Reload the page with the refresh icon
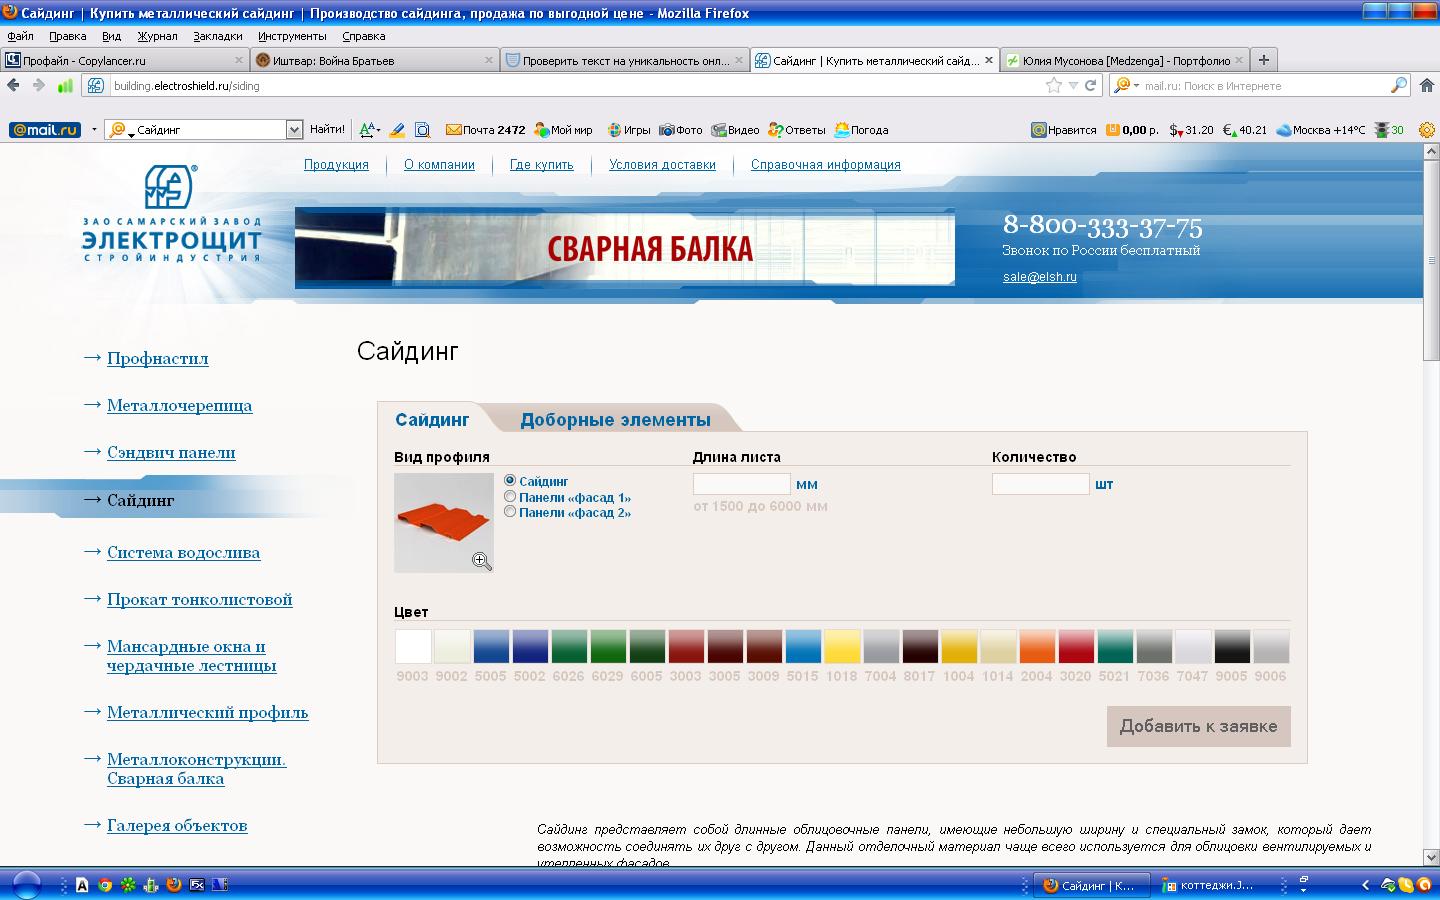This screenshot has height=900, width=1440. [x=1091, y=86]
